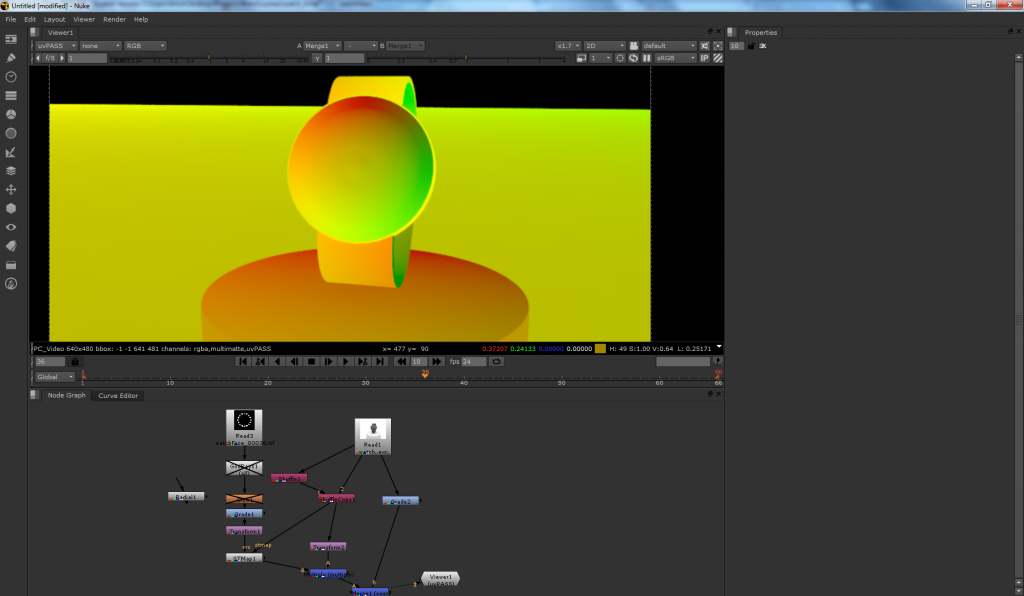Open the Transform nodes icon
This screenshot has width=1024, height=596.
[x=11, y=189]
